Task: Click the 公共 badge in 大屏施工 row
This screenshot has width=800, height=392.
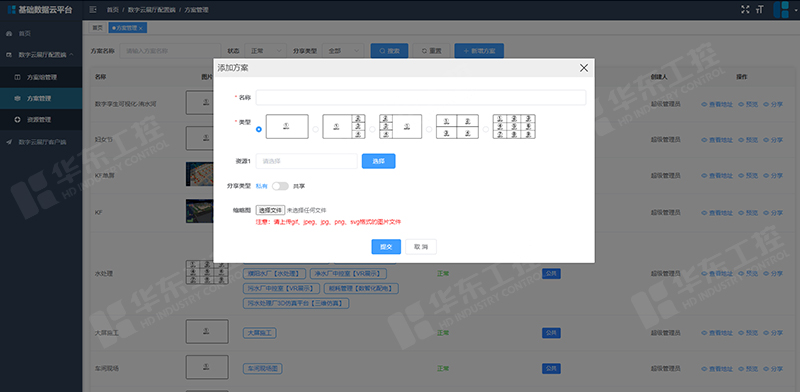Action: click(x=551, y=333)
